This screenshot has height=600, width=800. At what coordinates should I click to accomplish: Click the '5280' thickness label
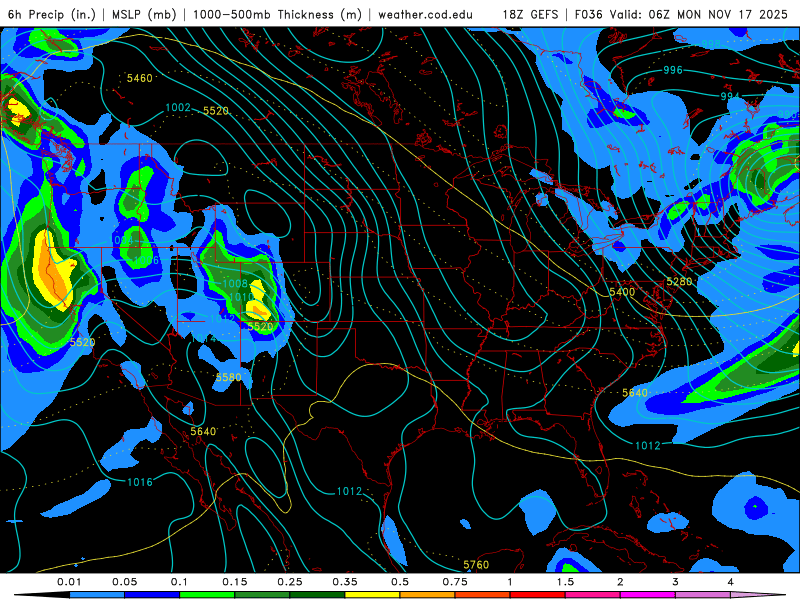pos(680,282)
